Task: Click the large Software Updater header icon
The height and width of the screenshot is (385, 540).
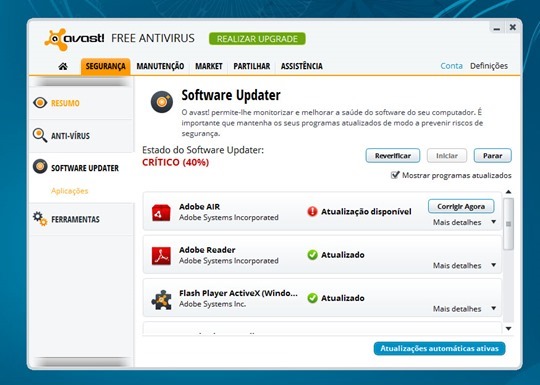Action: click(162, 102)
